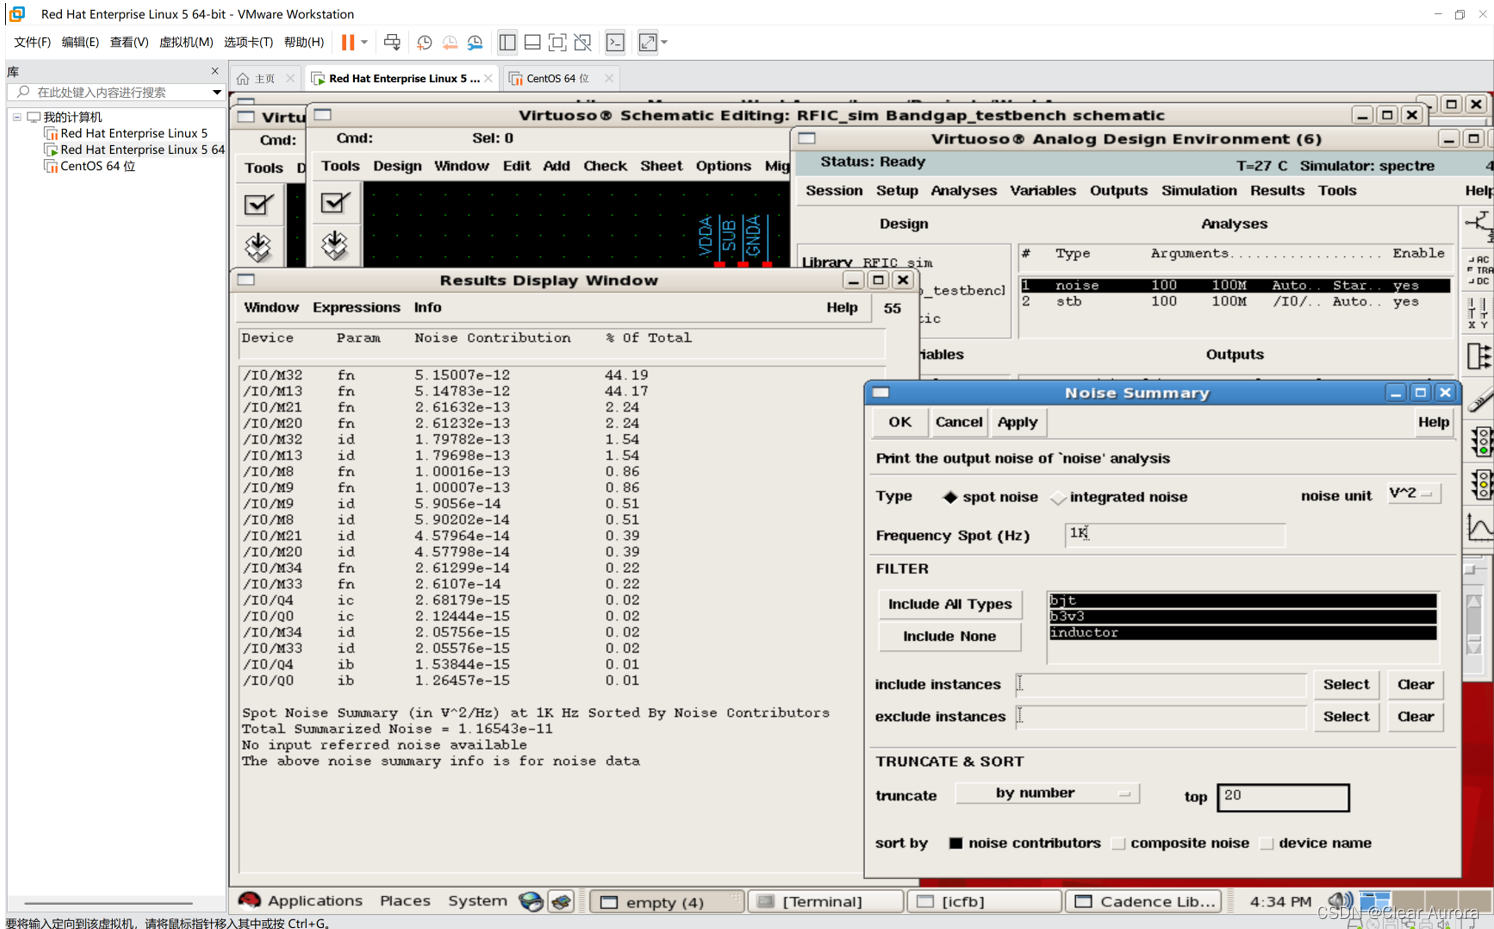Click the Save icon in schematic editor
This screenshot has width=1494, height=929.
(335, 245)
